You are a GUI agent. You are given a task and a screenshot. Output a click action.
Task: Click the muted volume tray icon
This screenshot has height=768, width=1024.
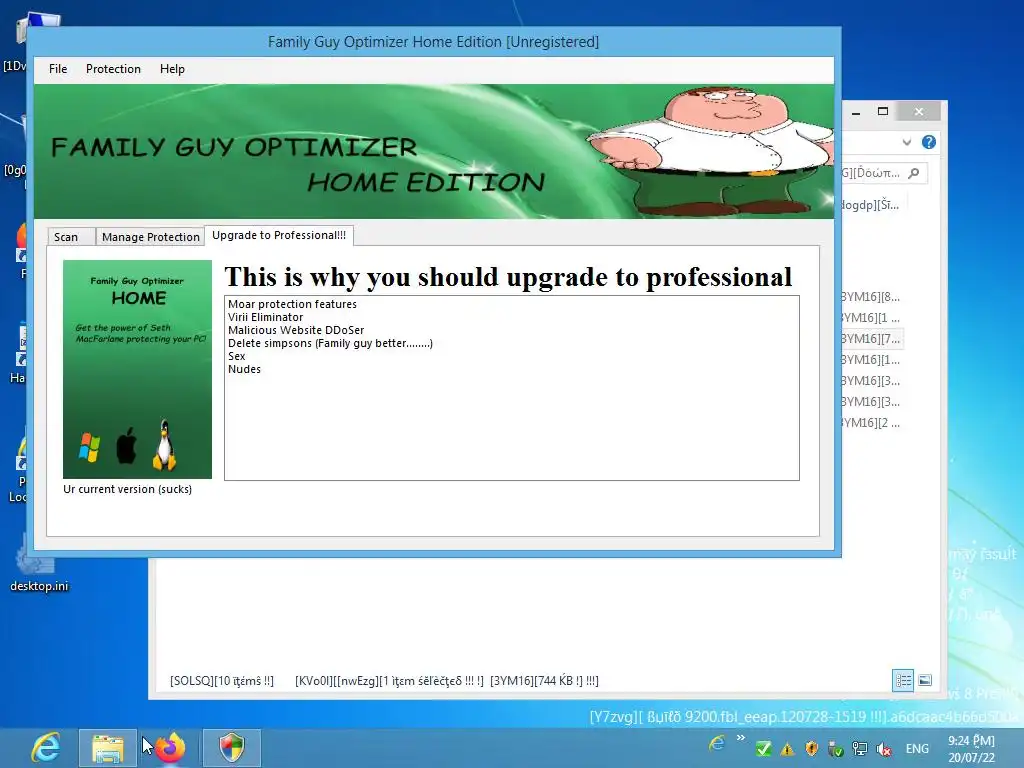pyautogui.click(x=884, y=749)
